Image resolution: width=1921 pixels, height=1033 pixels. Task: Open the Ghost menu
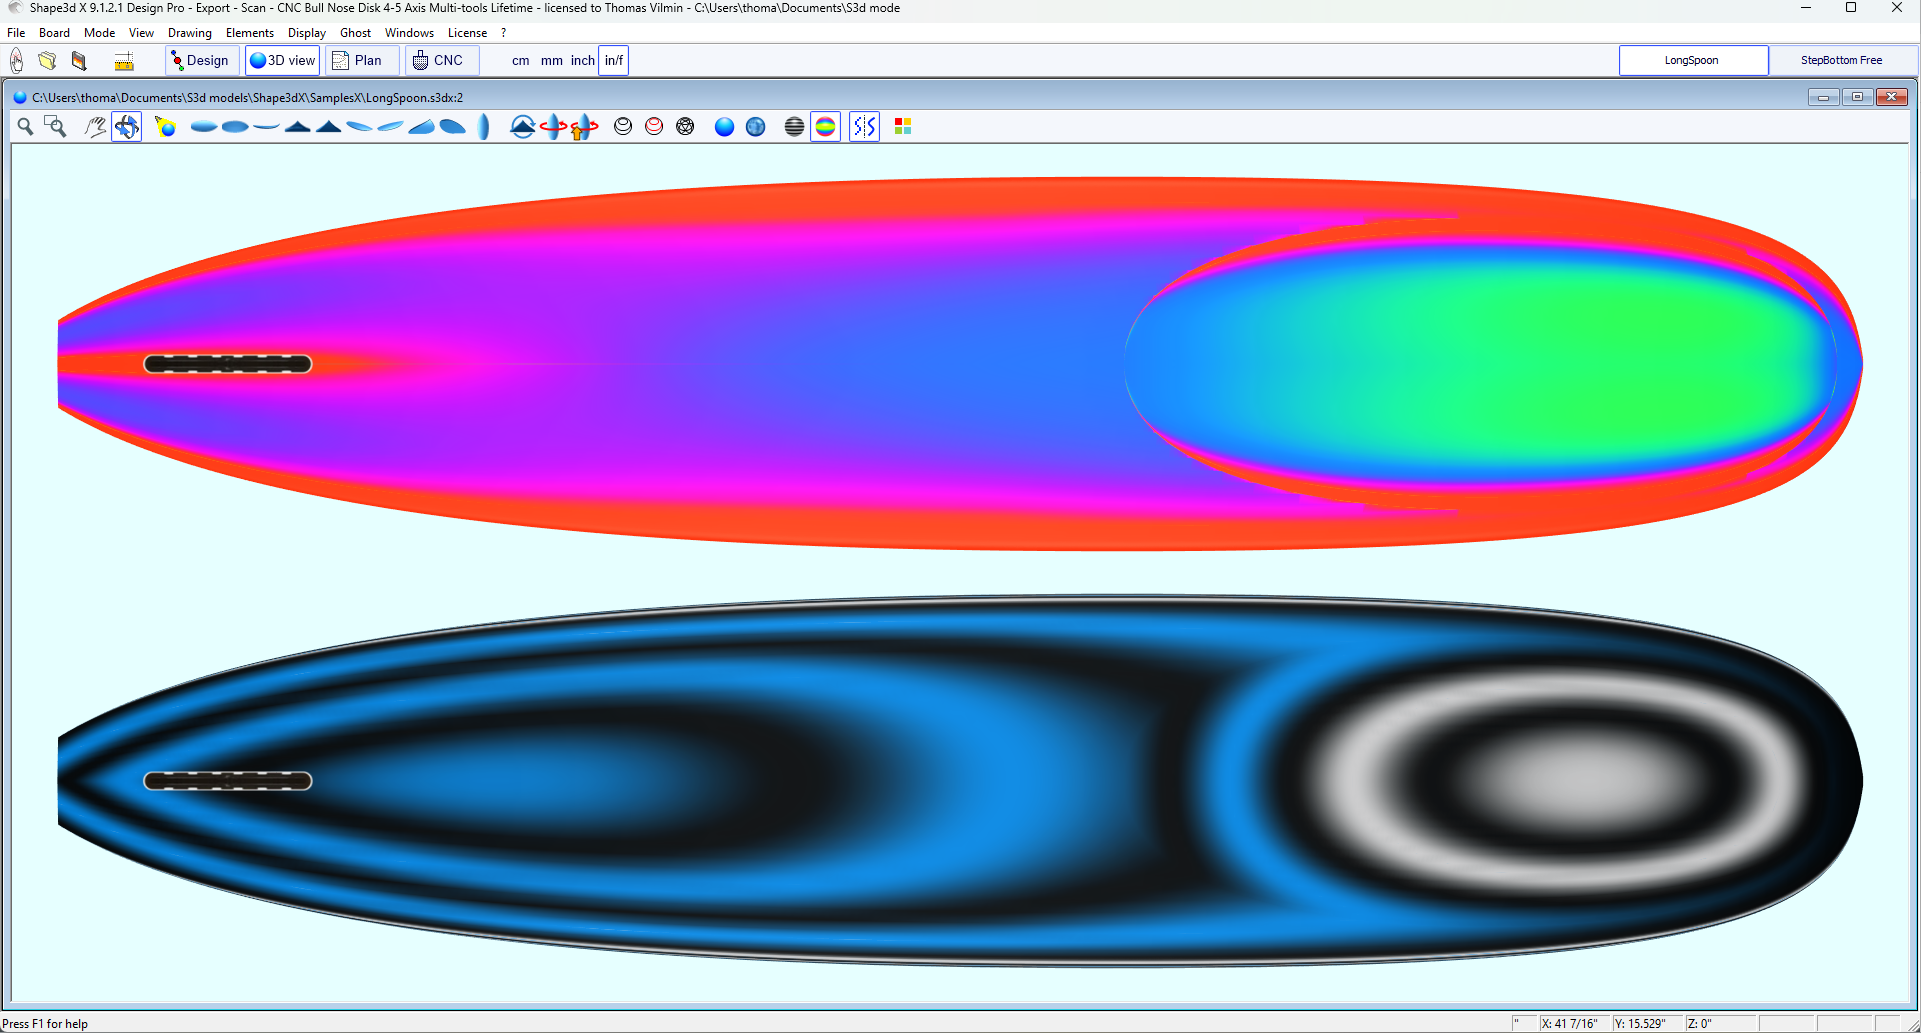click(355, 33)
